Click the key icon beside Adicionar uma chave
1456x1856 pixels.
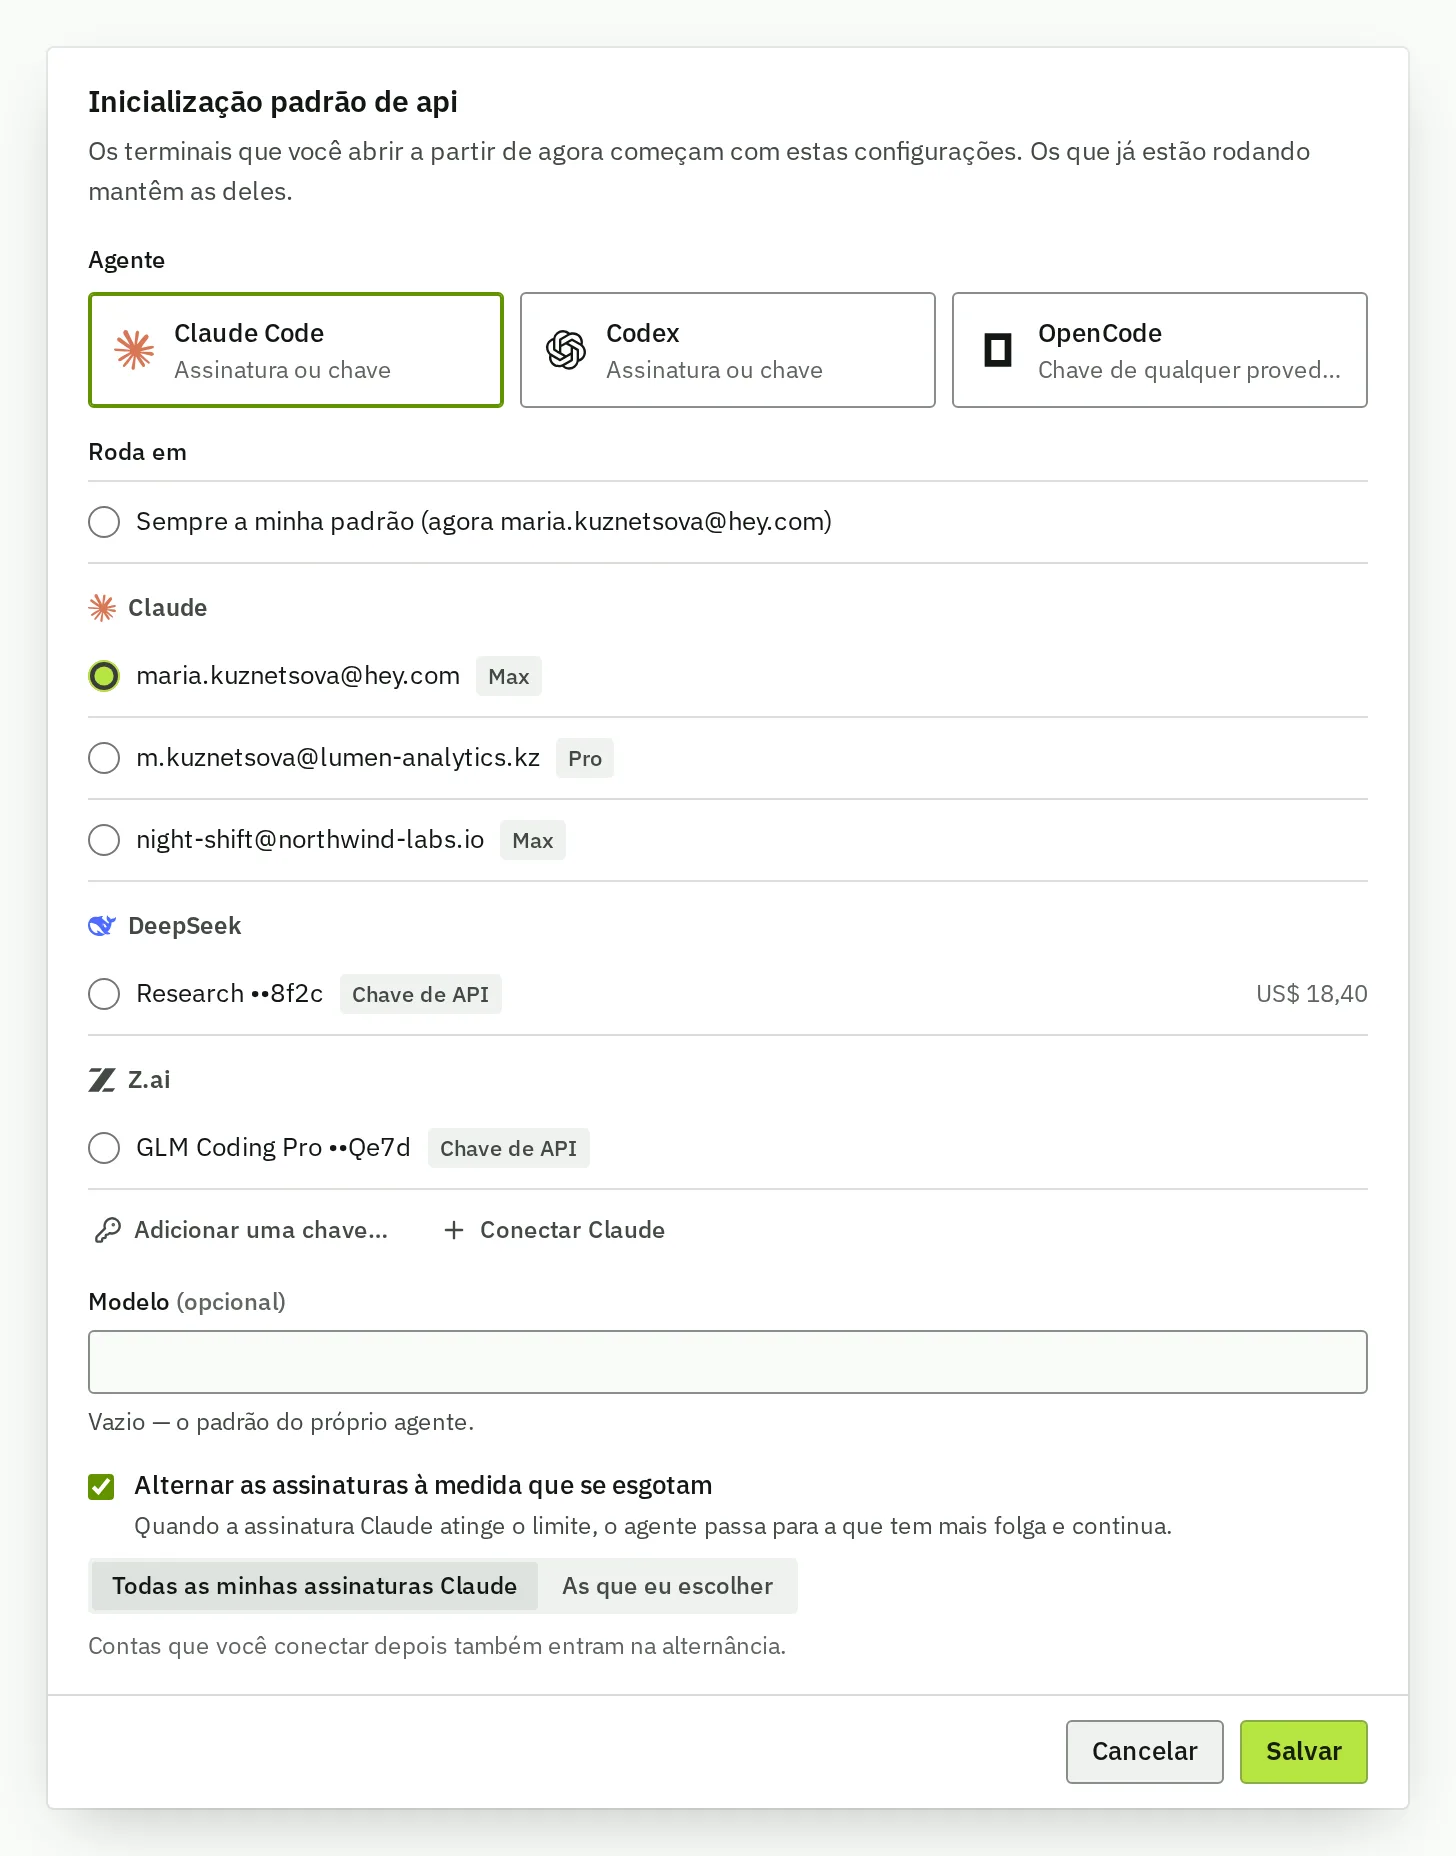click(x=108, y=1230)
